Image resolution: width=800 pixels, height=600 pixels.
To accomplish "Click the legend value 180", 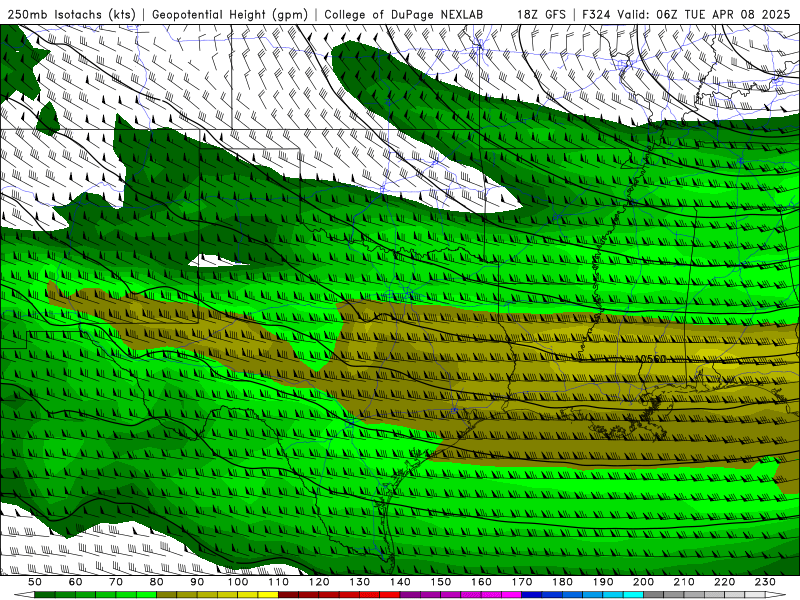I will click(562, 582).
